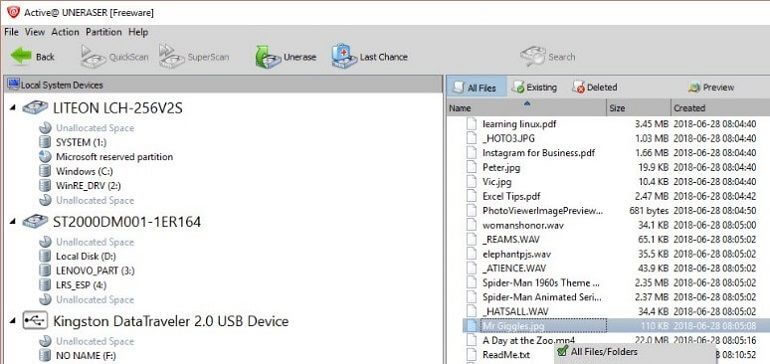Select the Vic.jpg file

tap(496, 182)
